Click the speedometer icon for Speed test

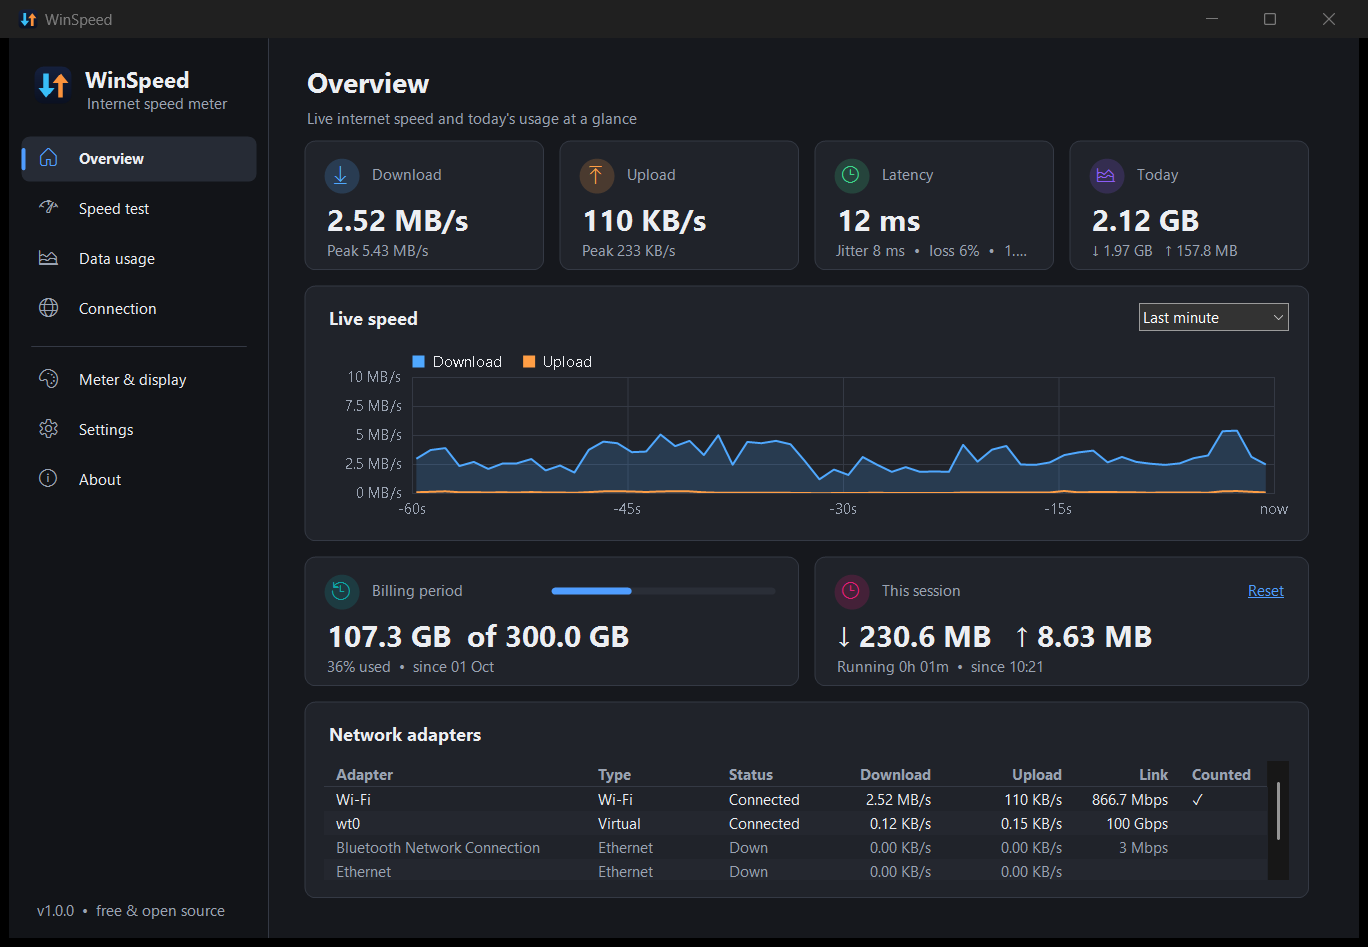(x=48, y=208)
